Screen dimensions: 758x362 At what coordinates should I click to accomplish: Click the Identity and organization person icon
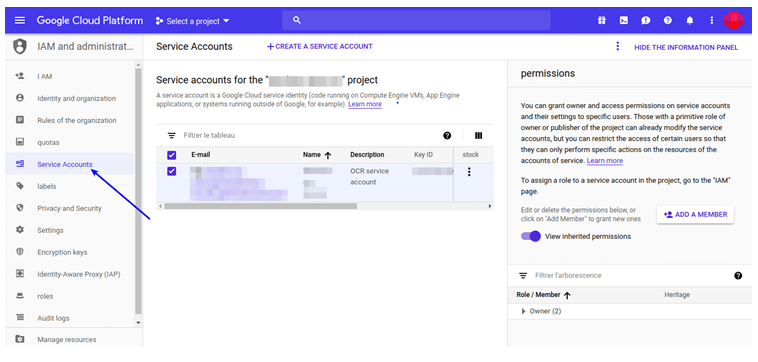tap(20, 98)
